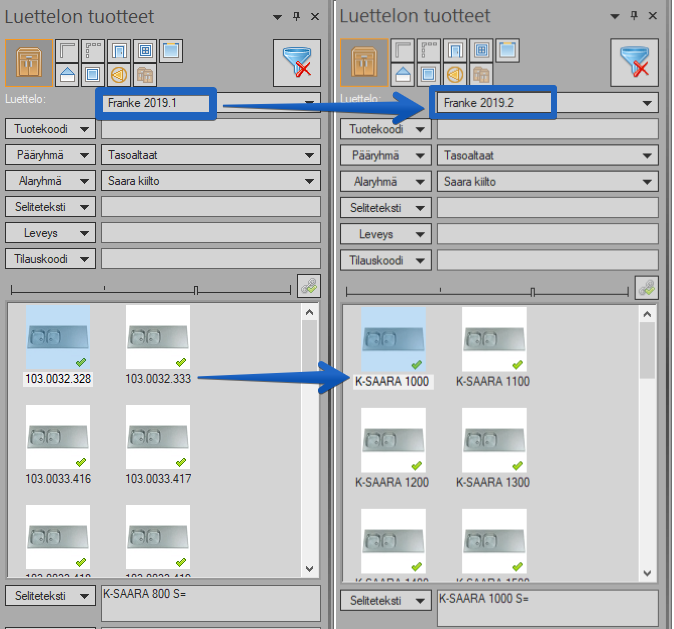
Task: Select orange circle triangle icon in Franke 2019.1 panel
Action: [119, 75]
